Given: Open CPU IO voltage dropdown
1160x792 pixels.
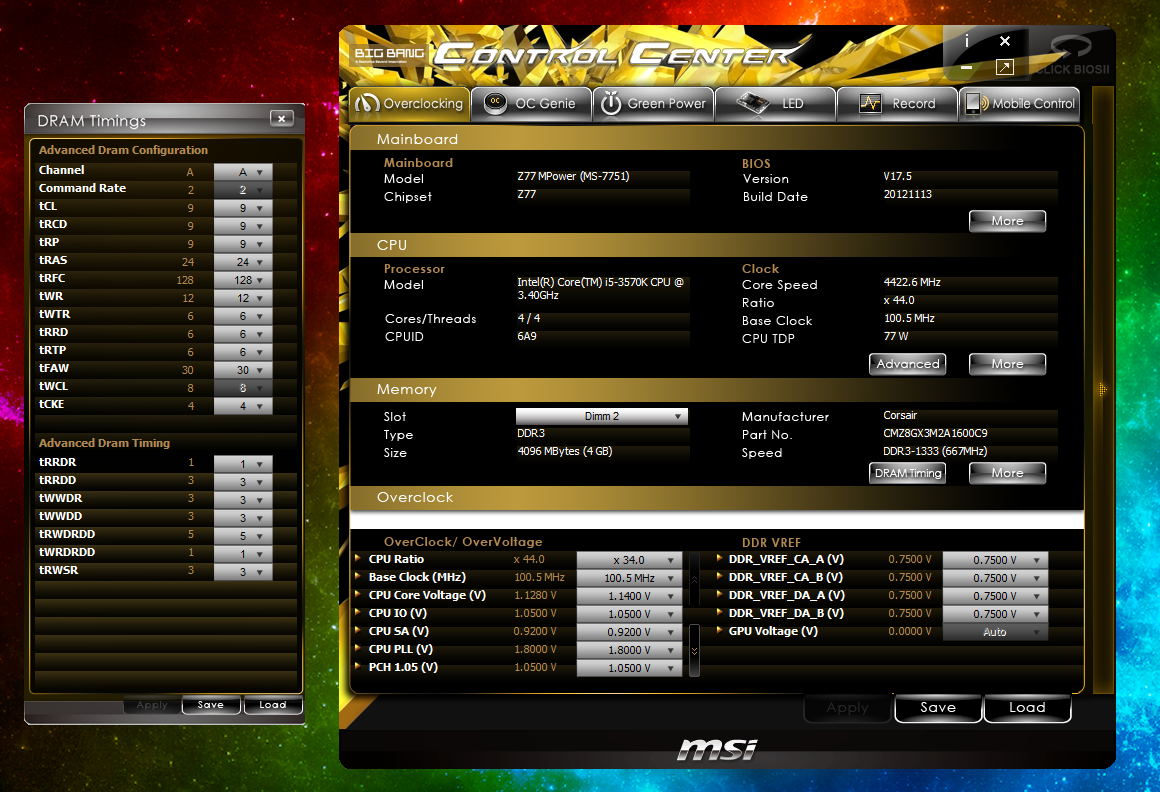Looking at the screenshot, I should click(629, 614).
